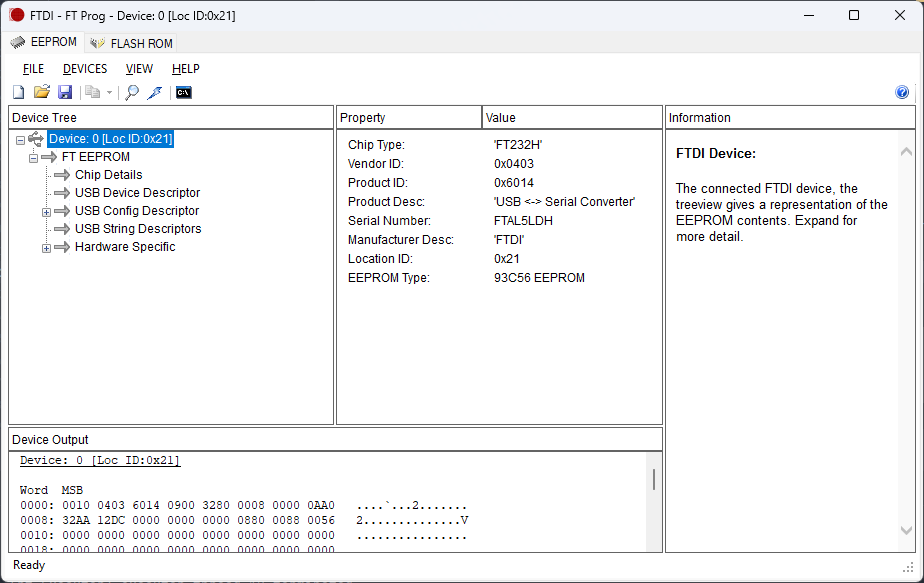Switch to the FLASH ROM tab
Viewport: 924px width, 583px height.
[x=131, y=44]
